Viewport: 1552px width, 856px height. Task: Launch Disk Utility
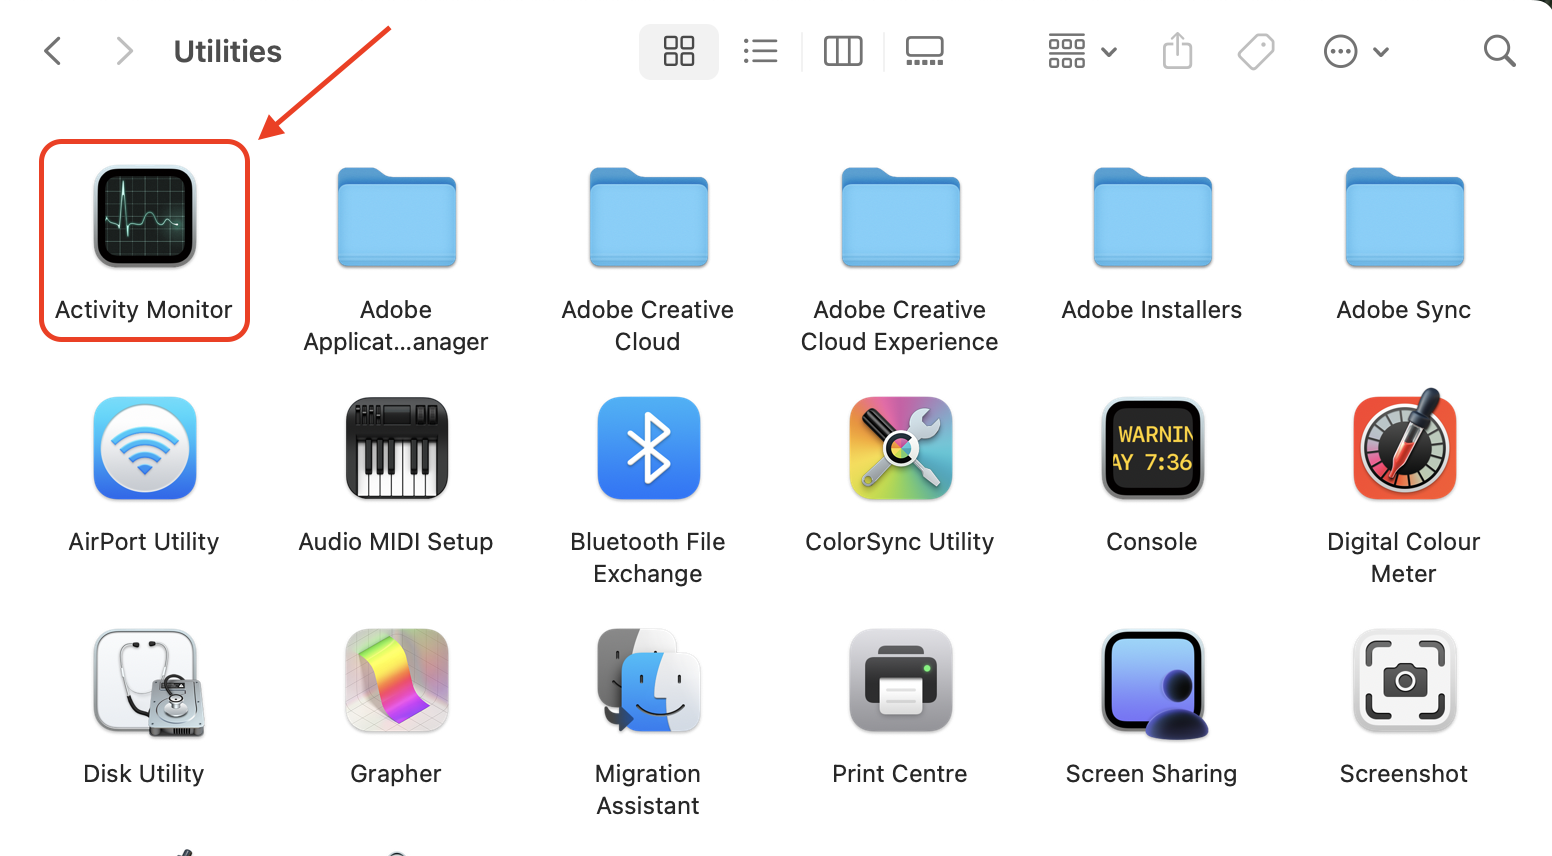pyautogui.click(x=144, y=681)
